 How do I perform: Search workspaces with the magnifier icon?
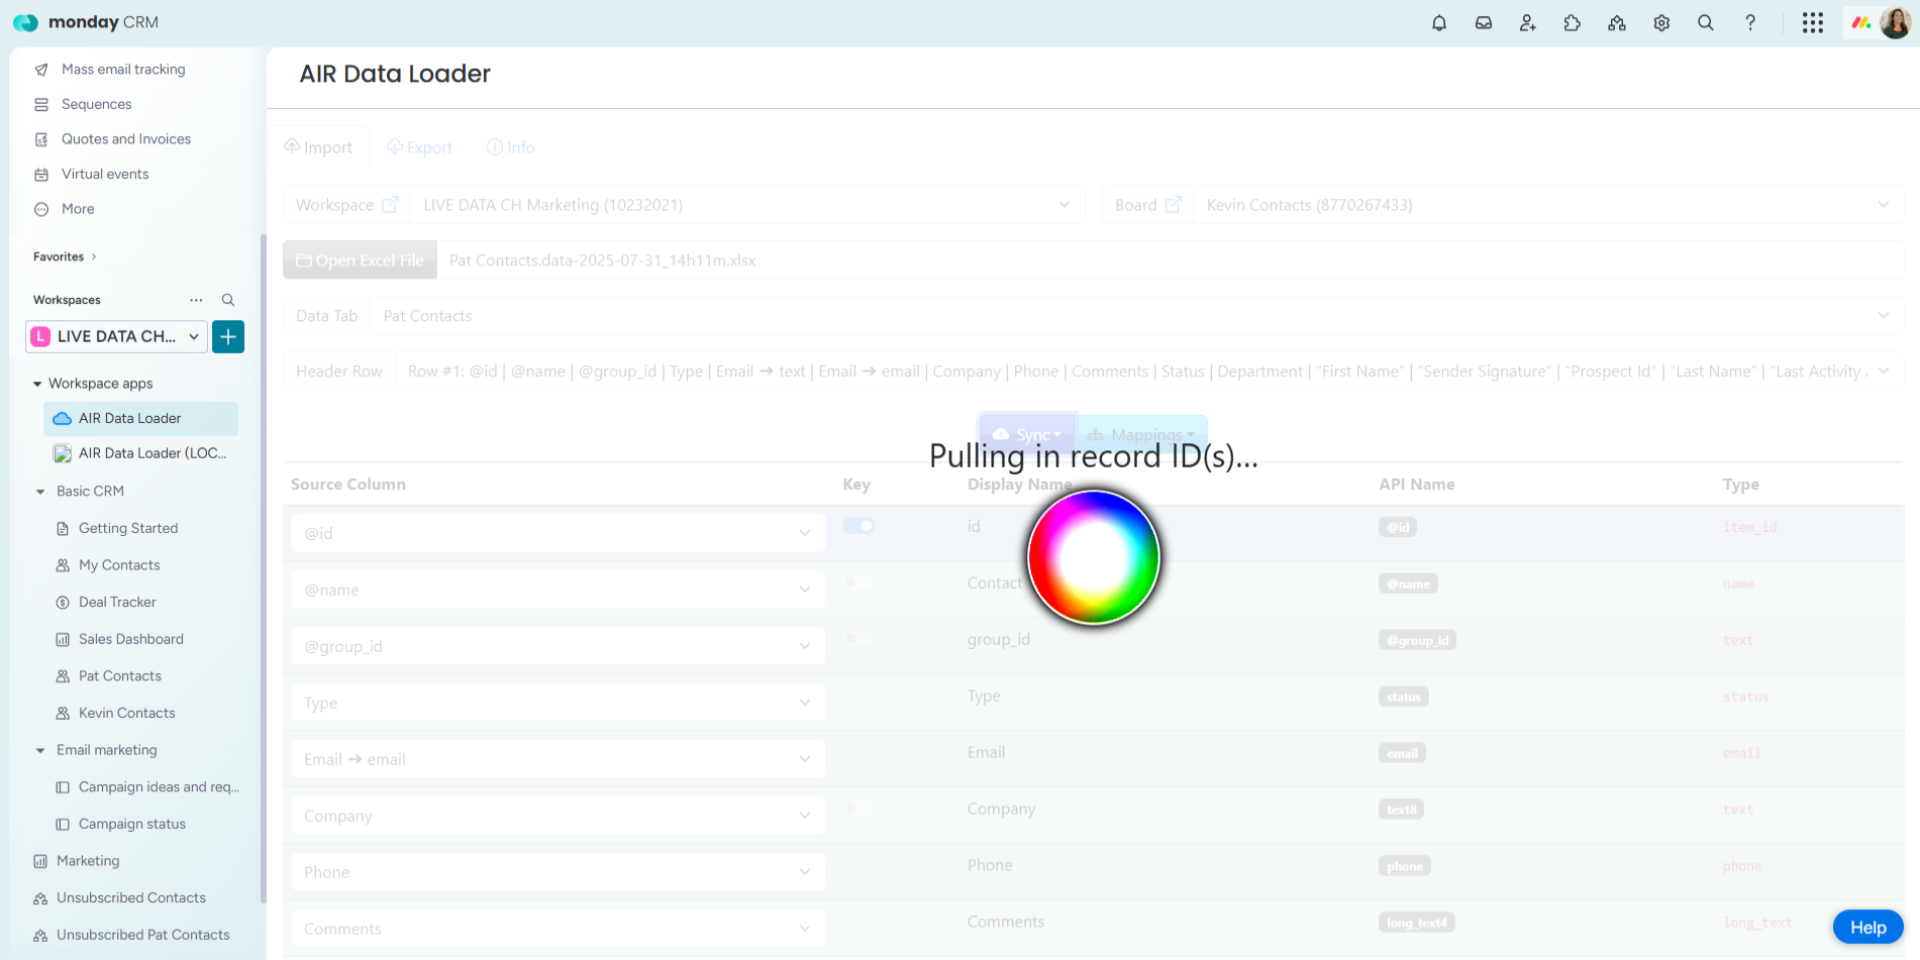click(x=228, y=300)
